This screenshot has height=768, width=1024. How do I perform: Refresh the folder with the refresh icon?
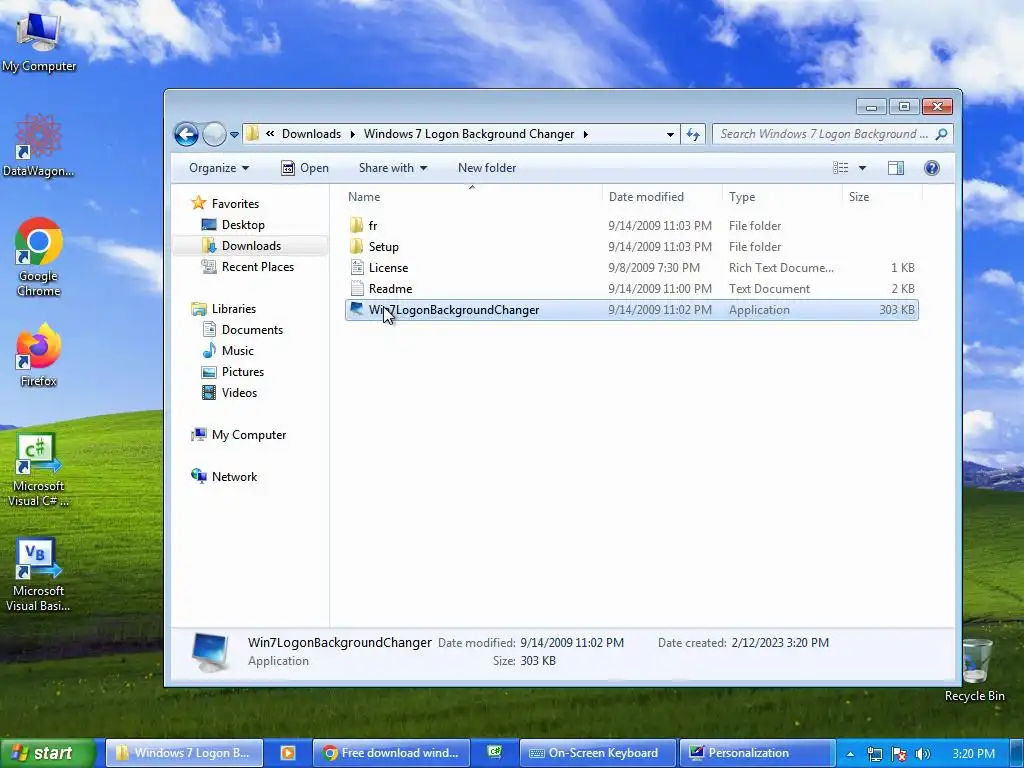point(693,135)
